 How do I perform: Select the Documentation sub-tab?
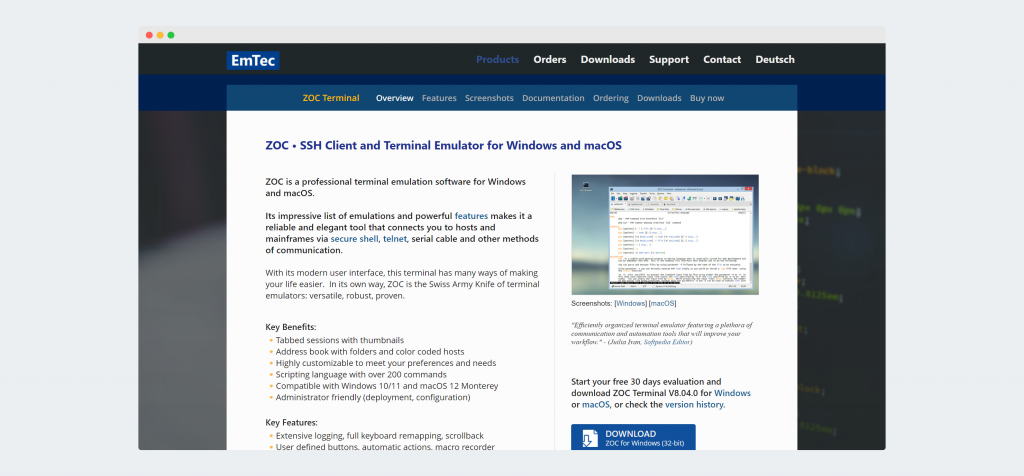[553, 98]
